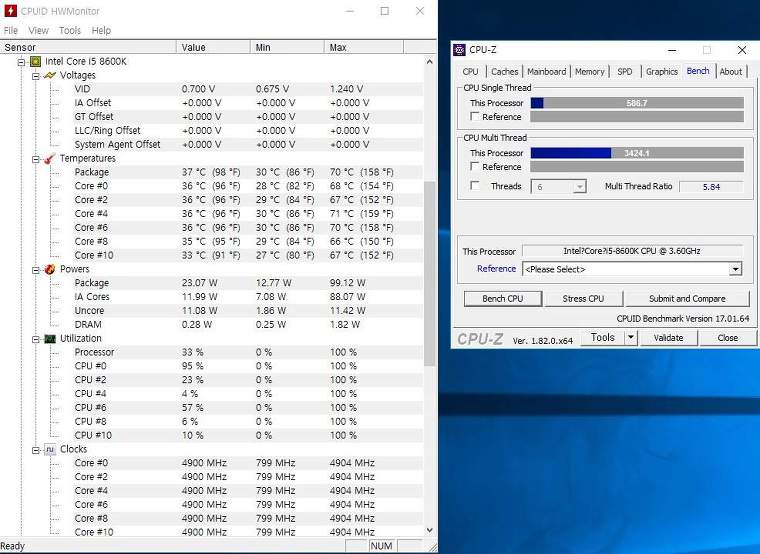Click the Multi Thread This Processor score bar
The height and width of the screenshot is (554, 760).
pyautogui.click(x=637, y=153)
